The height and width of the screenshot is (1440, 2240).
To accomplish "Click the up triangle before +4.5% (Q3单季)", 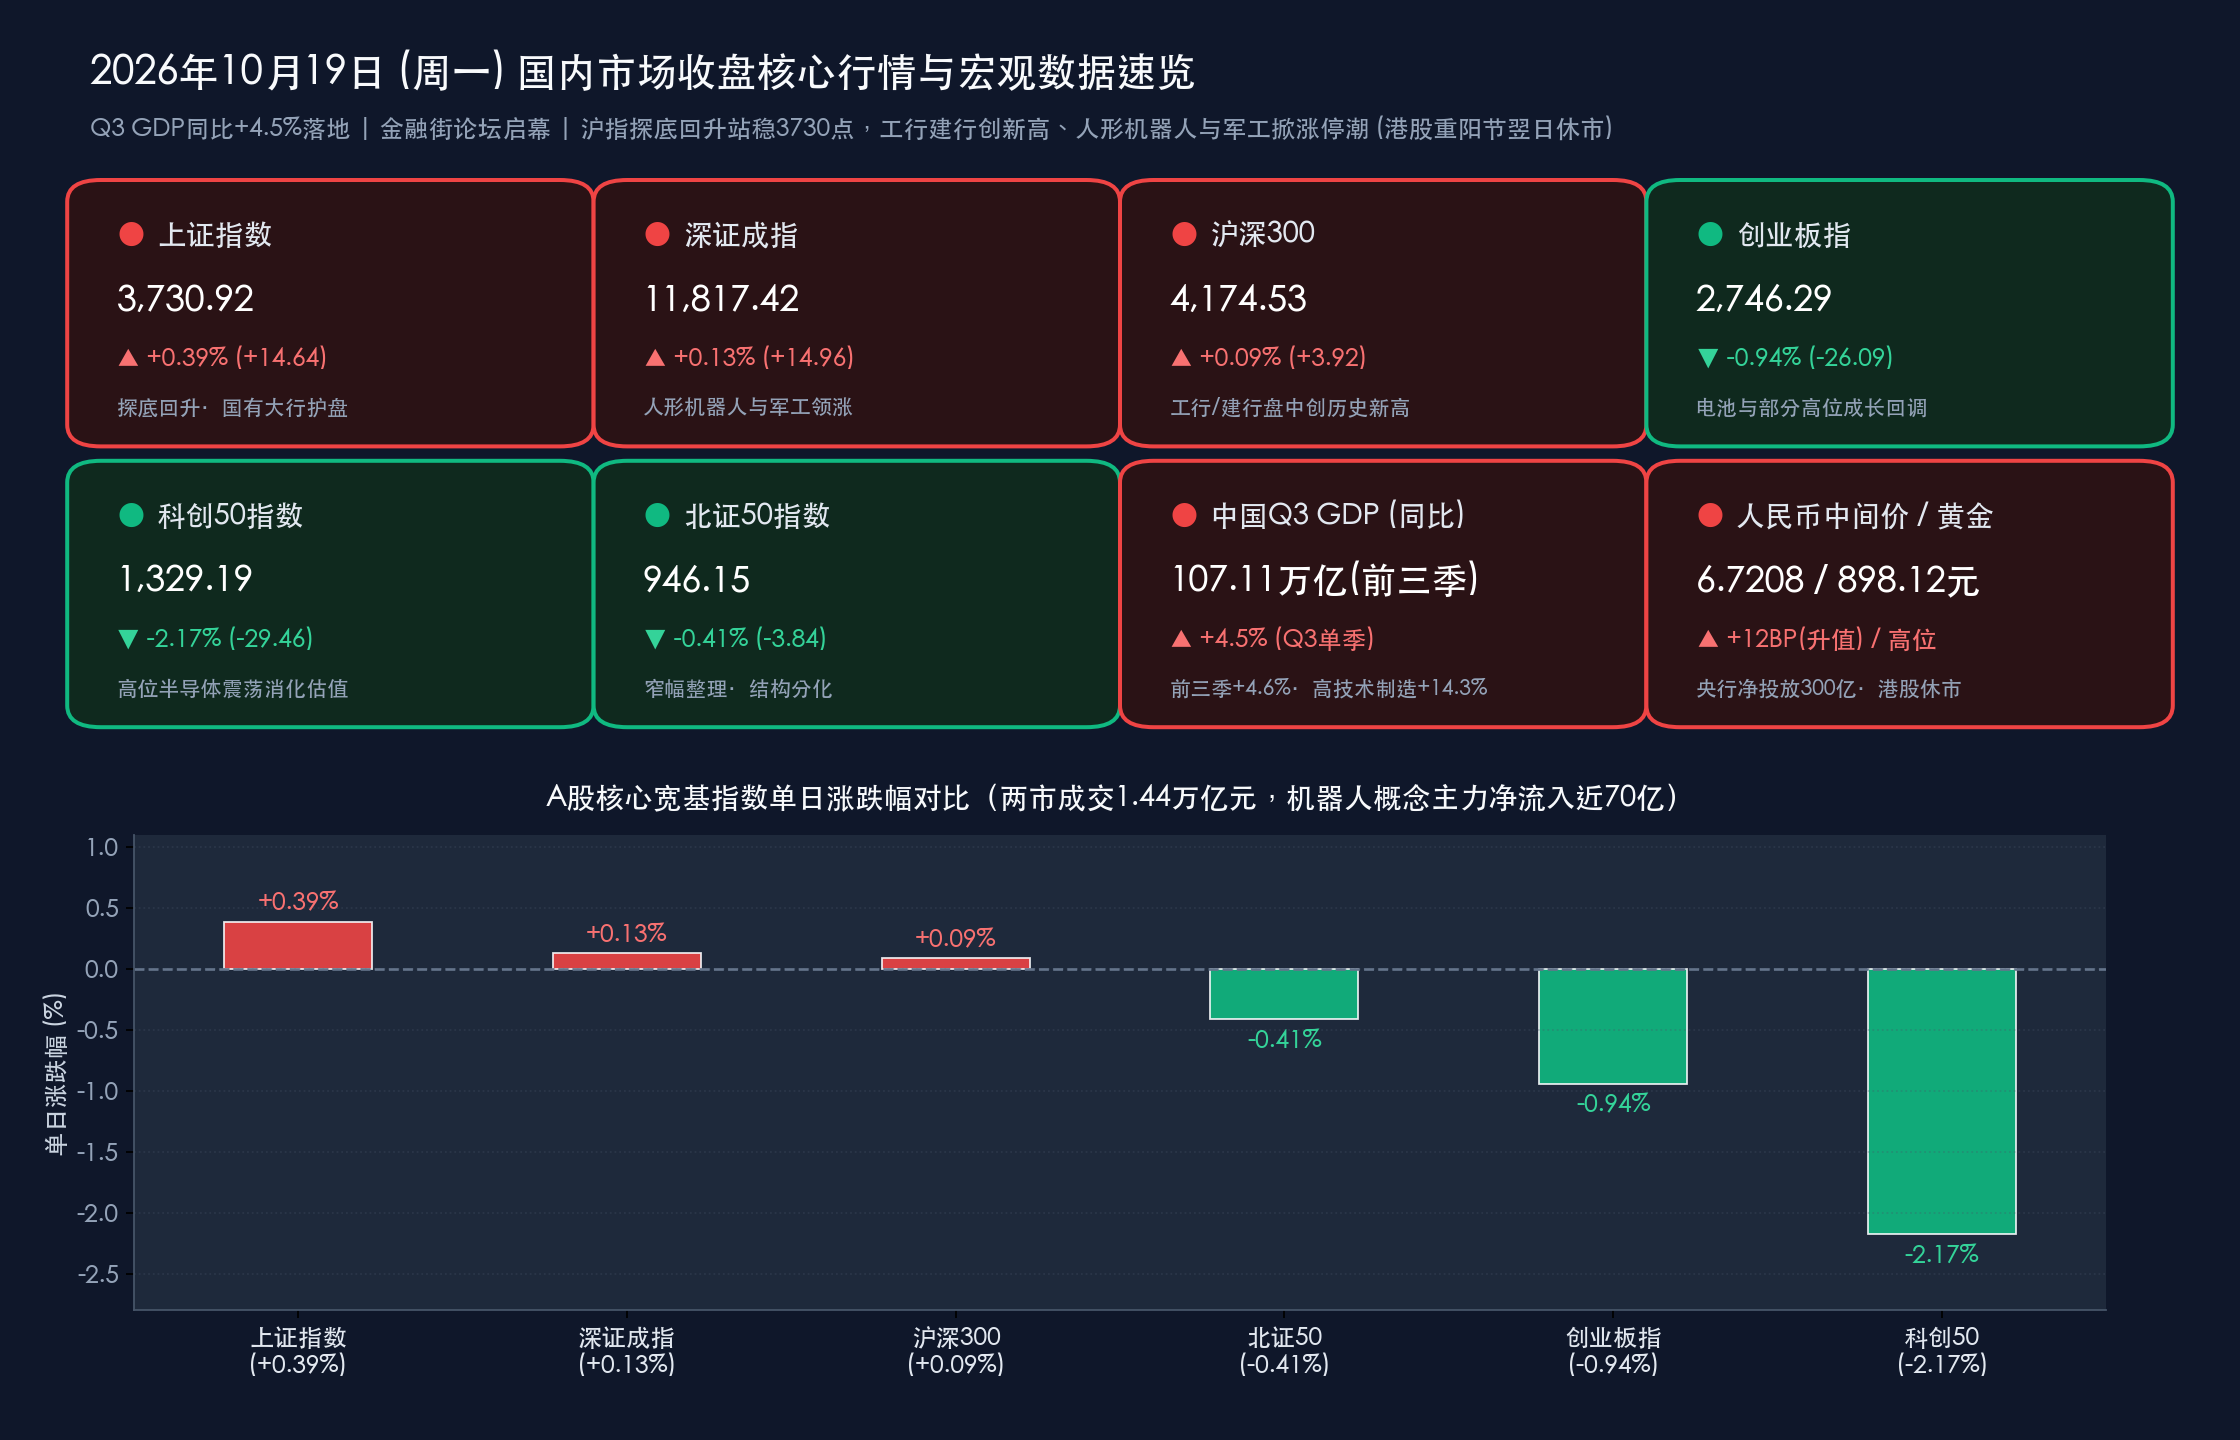I will 1181,638.
